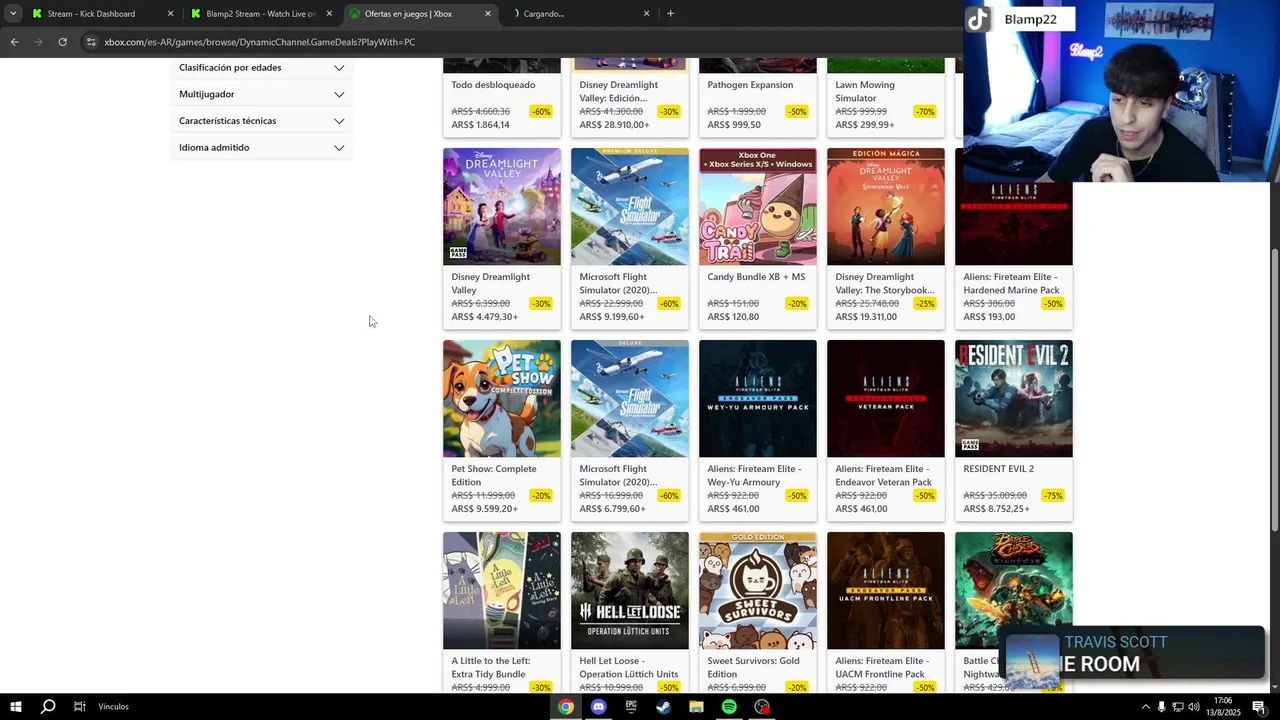This screenshot has width=1280, height=720.
Task: Open Candy Trail bundle cover image
Action: click(x=758, y=207)
